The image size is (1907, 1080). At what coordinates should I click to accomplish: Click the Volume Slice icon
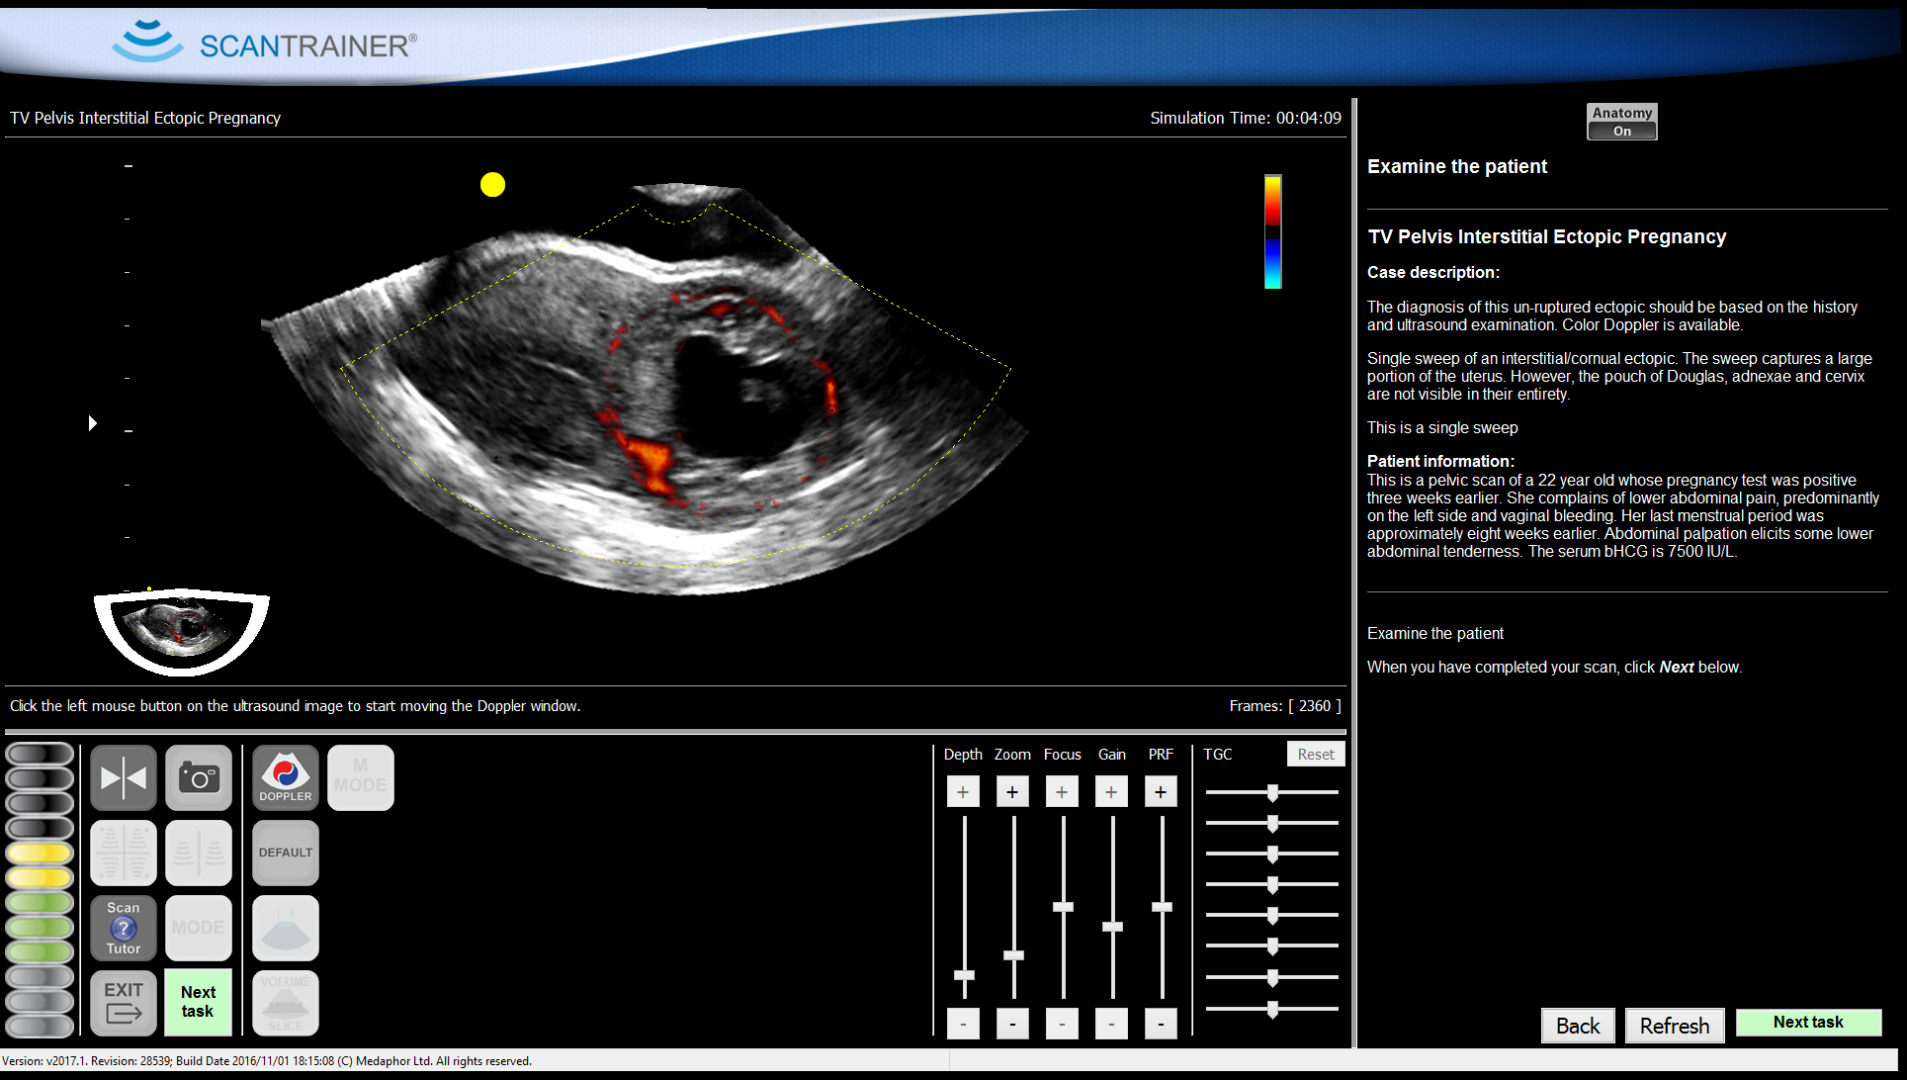tap(285, 1003)
